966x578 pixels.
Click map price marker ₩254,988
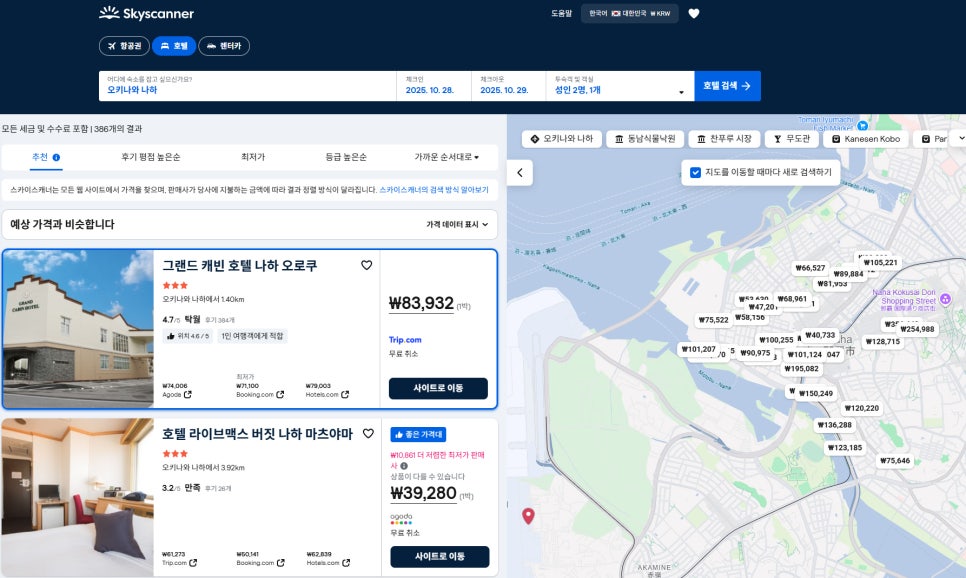coord(917,329)
